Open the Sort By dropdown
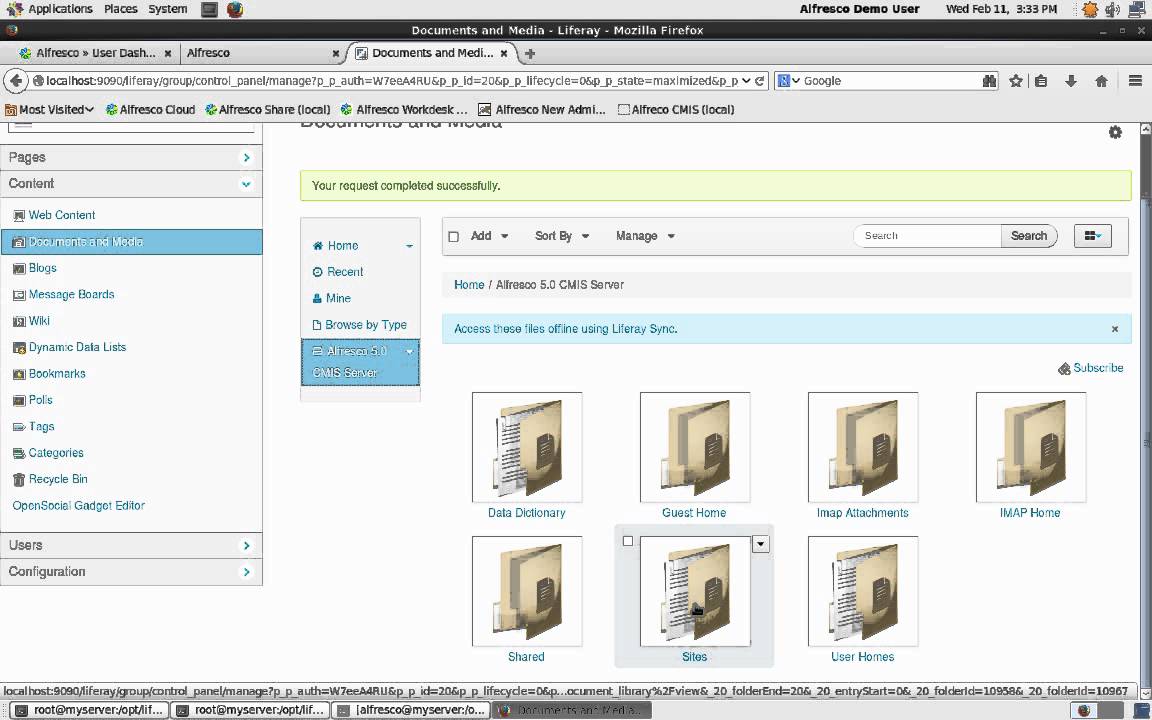The width and height of the screenshot is (1152, 720). [562, 236]
